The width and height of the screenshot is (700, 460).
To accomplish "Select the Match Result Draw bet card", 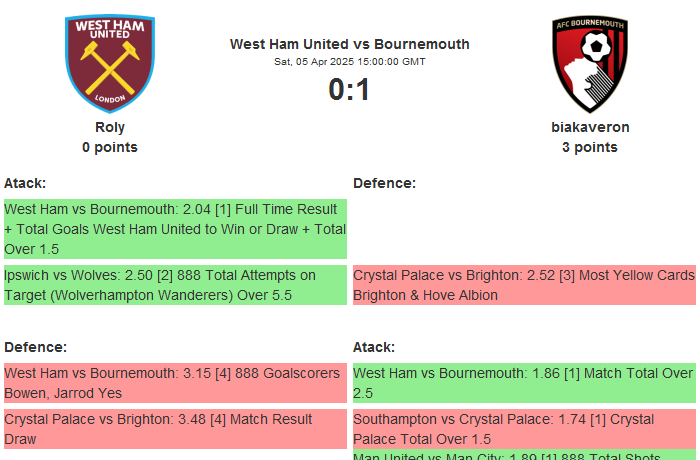I will coord(175,429).
